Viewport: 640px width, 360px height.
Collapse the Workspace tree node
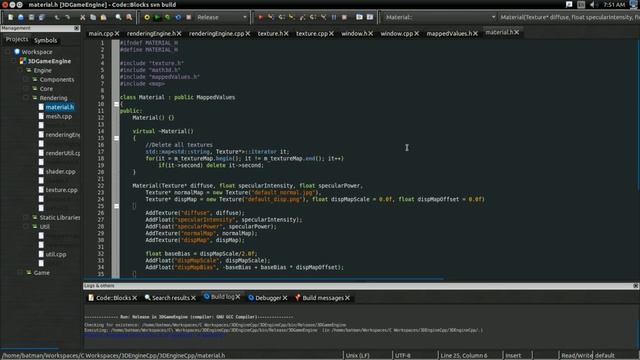(x=8, y=52)
